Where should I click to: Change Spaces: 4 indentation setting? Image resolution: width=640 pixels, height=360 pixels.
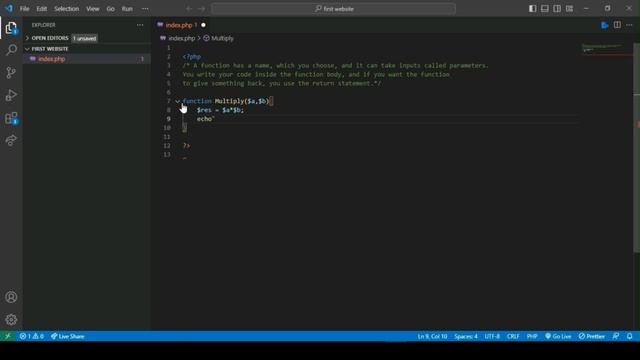pyautogui.click(x=466, y=336)
